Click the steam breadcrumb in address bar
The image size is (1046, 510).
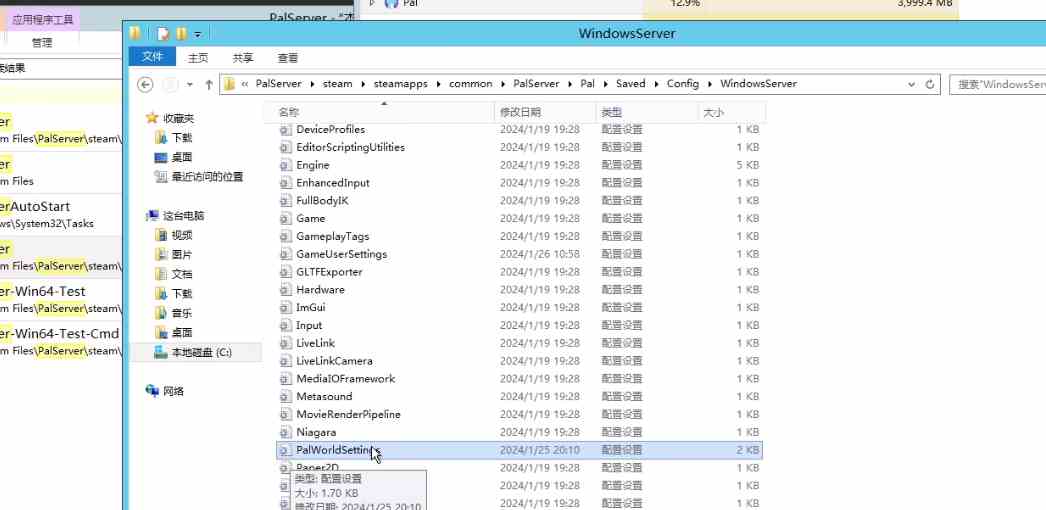[x=337, y=84]
